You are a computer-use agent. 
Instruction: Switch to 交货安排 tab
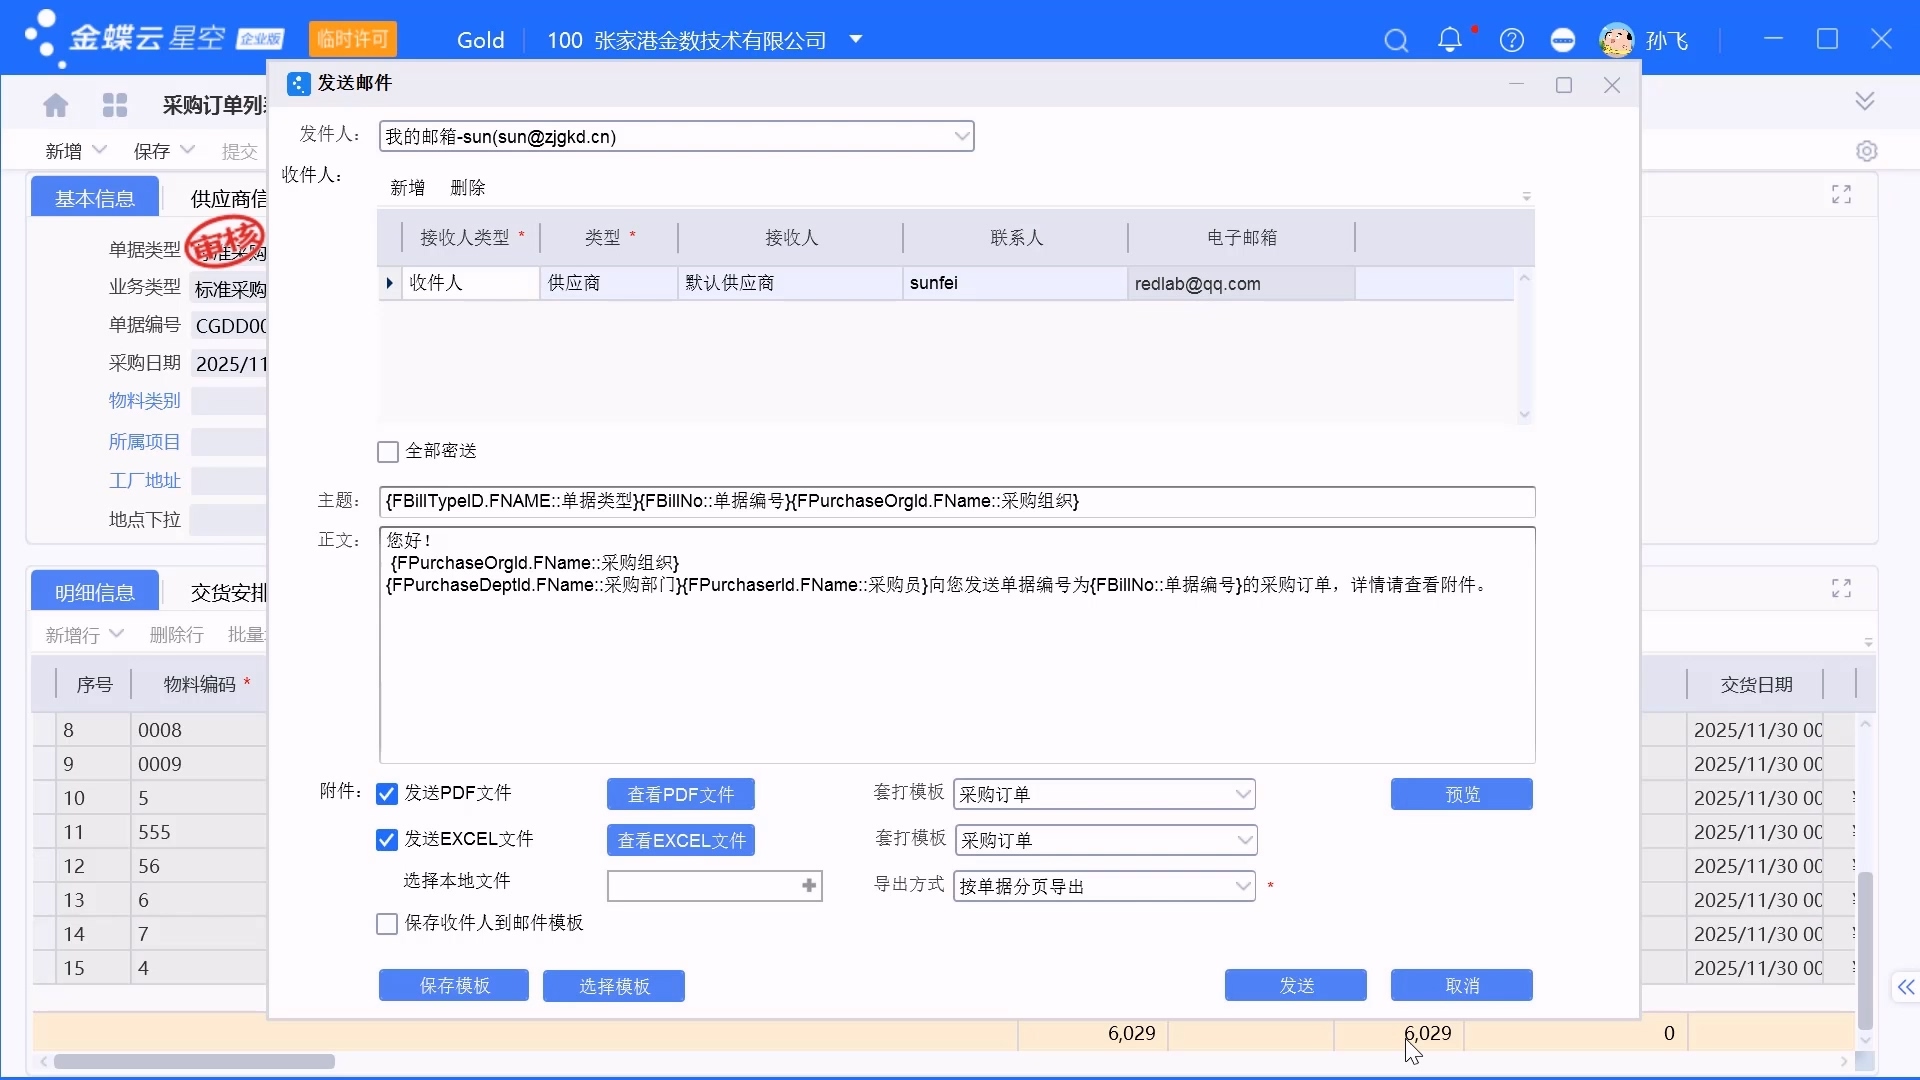228,592
